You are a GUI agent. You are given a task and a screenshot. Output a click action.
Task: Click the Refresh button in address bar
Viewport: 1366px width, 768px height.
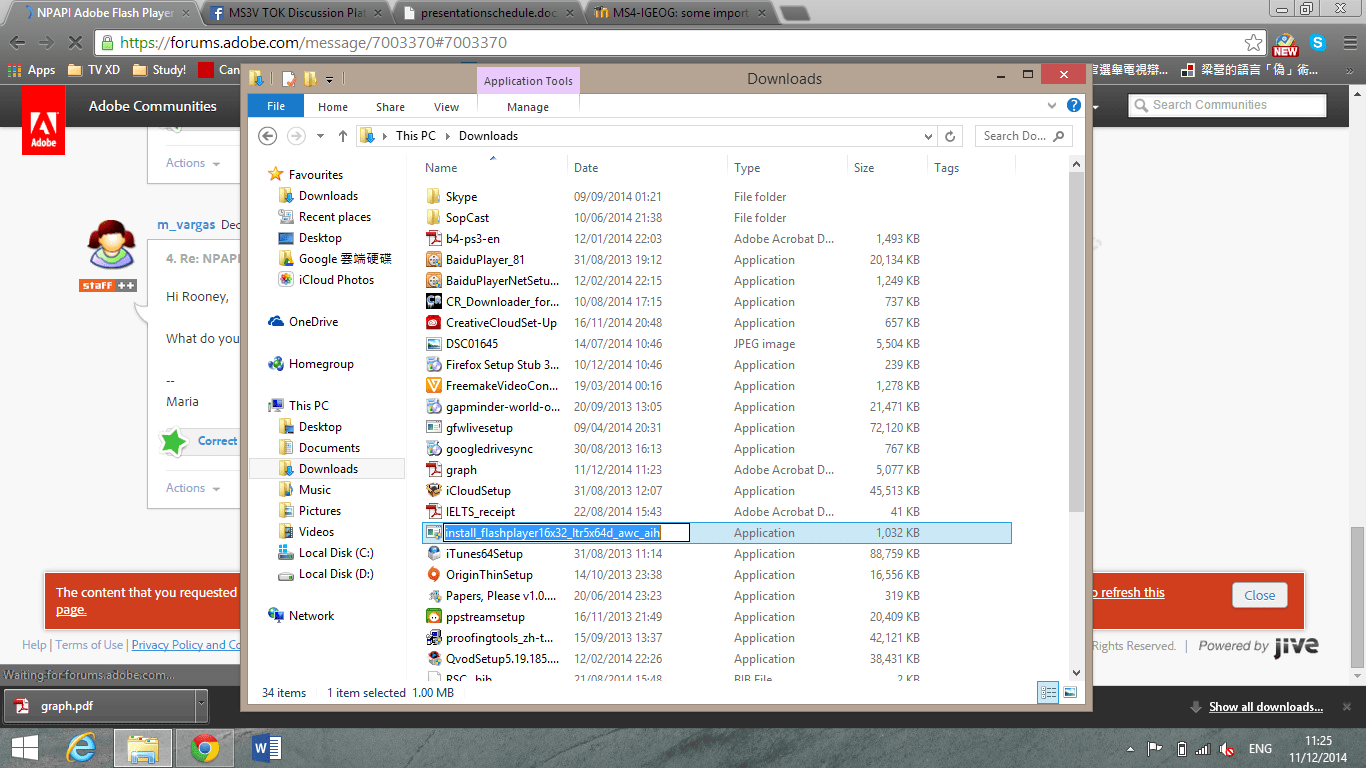[x=949, y=136]
